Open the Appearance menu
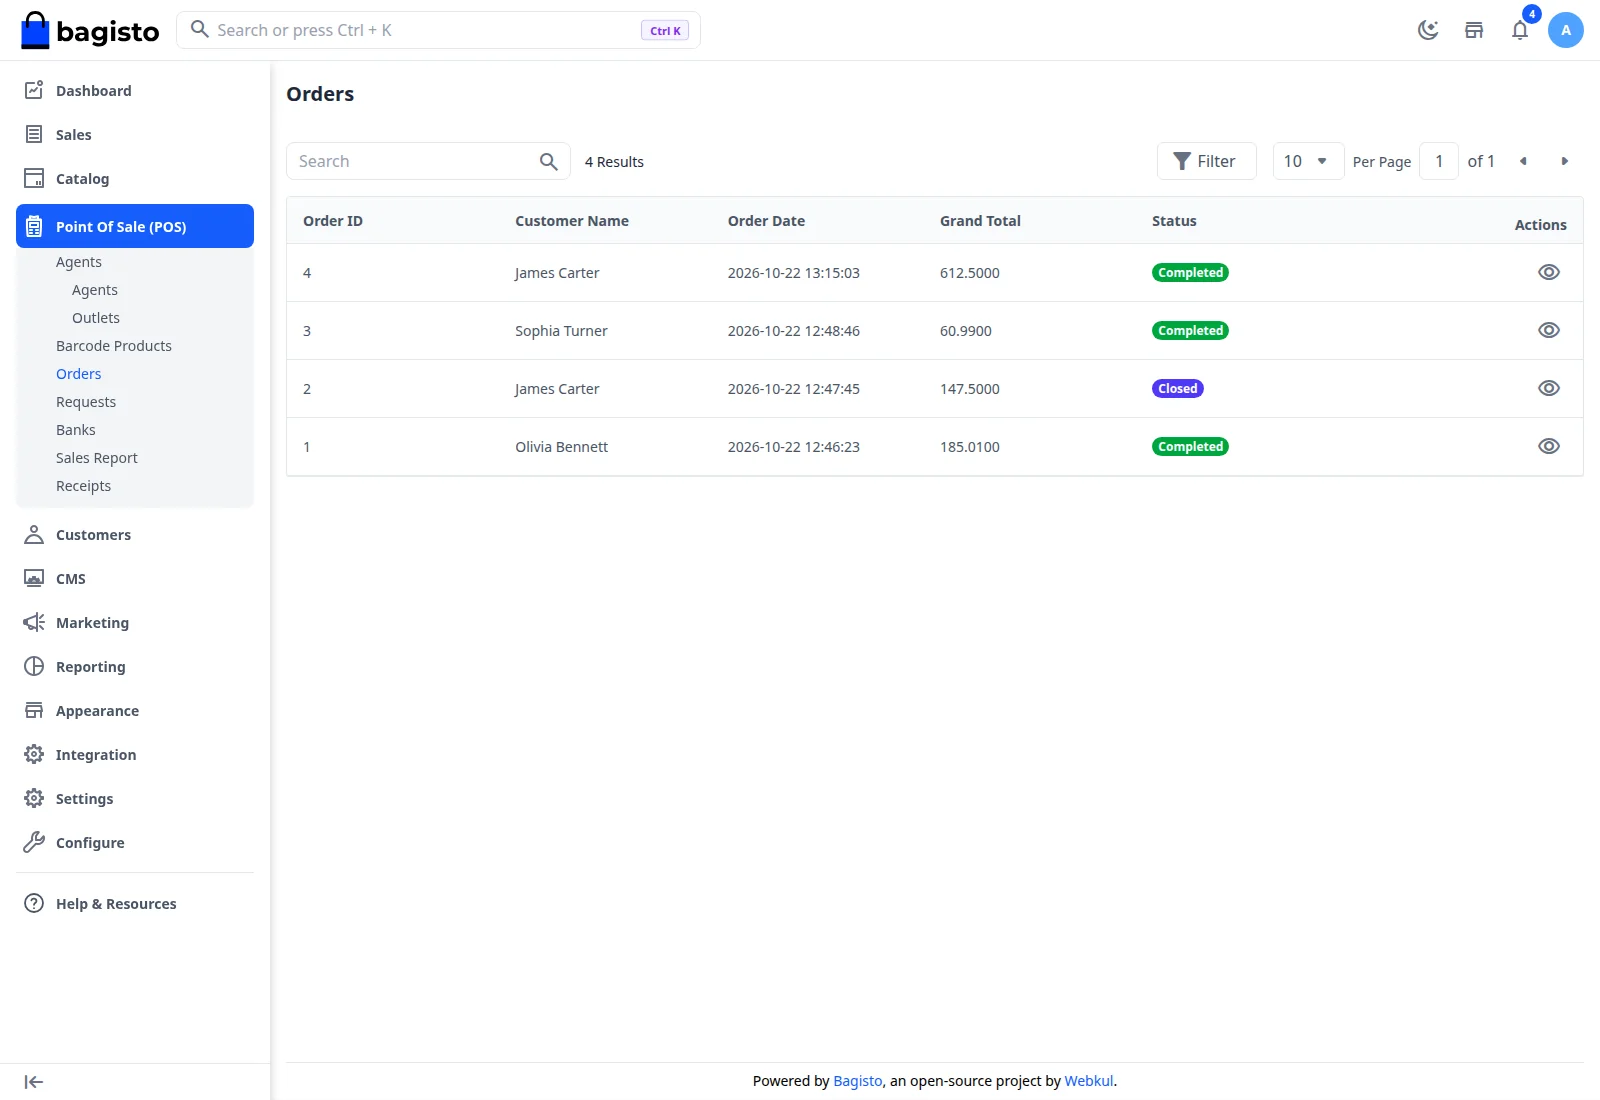The height and width of the screenshot is (1100, 1600). (x=135, y=710)
